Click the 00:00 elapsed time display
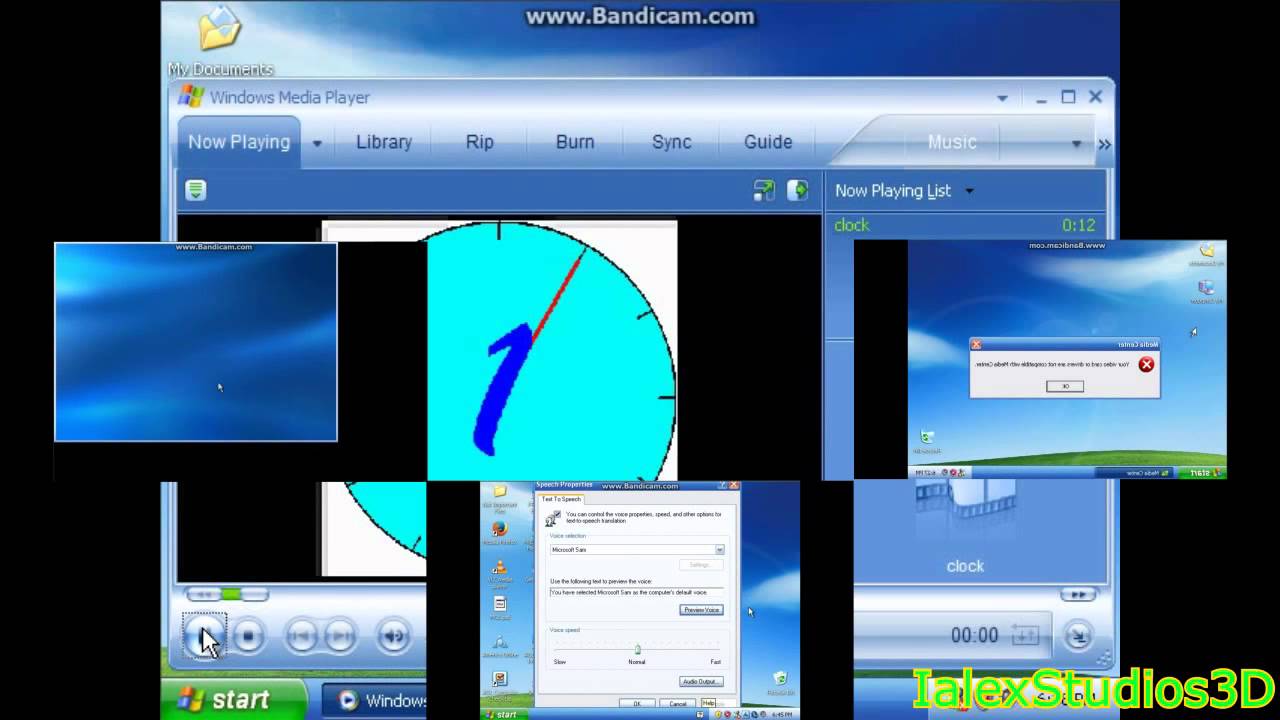The height and width of the screenshot is (720, 1280). [974, 635]
